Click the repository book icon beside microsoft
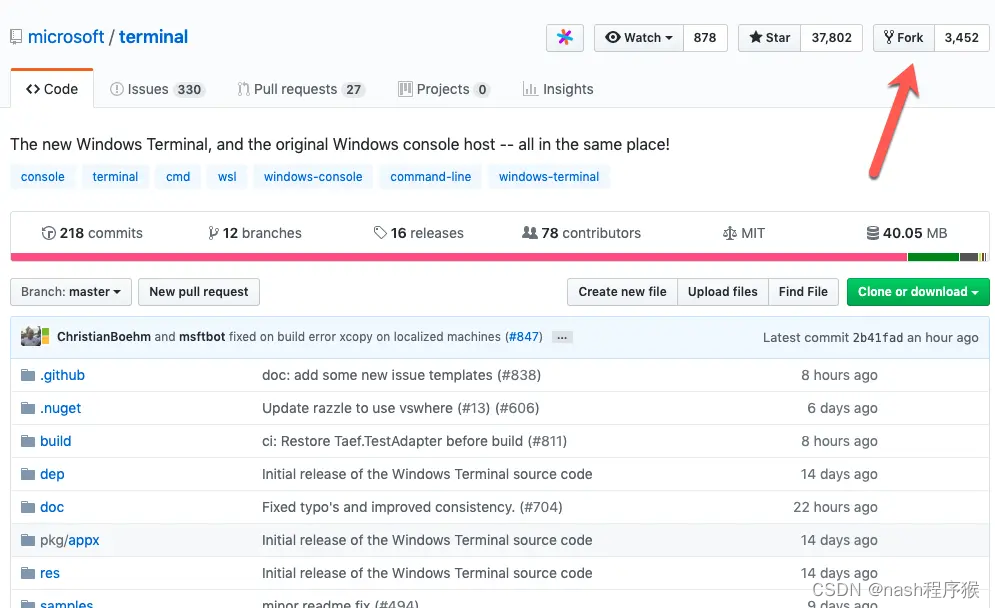 tap(16, 37)
